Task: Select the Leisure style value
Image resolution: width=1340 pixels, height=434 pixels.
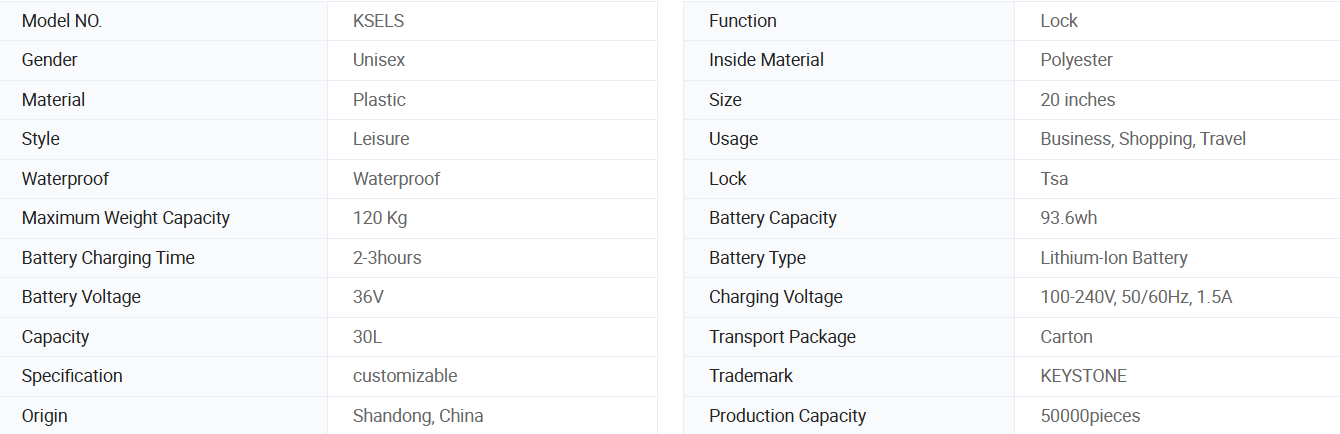Action: [x=381, y=139]
